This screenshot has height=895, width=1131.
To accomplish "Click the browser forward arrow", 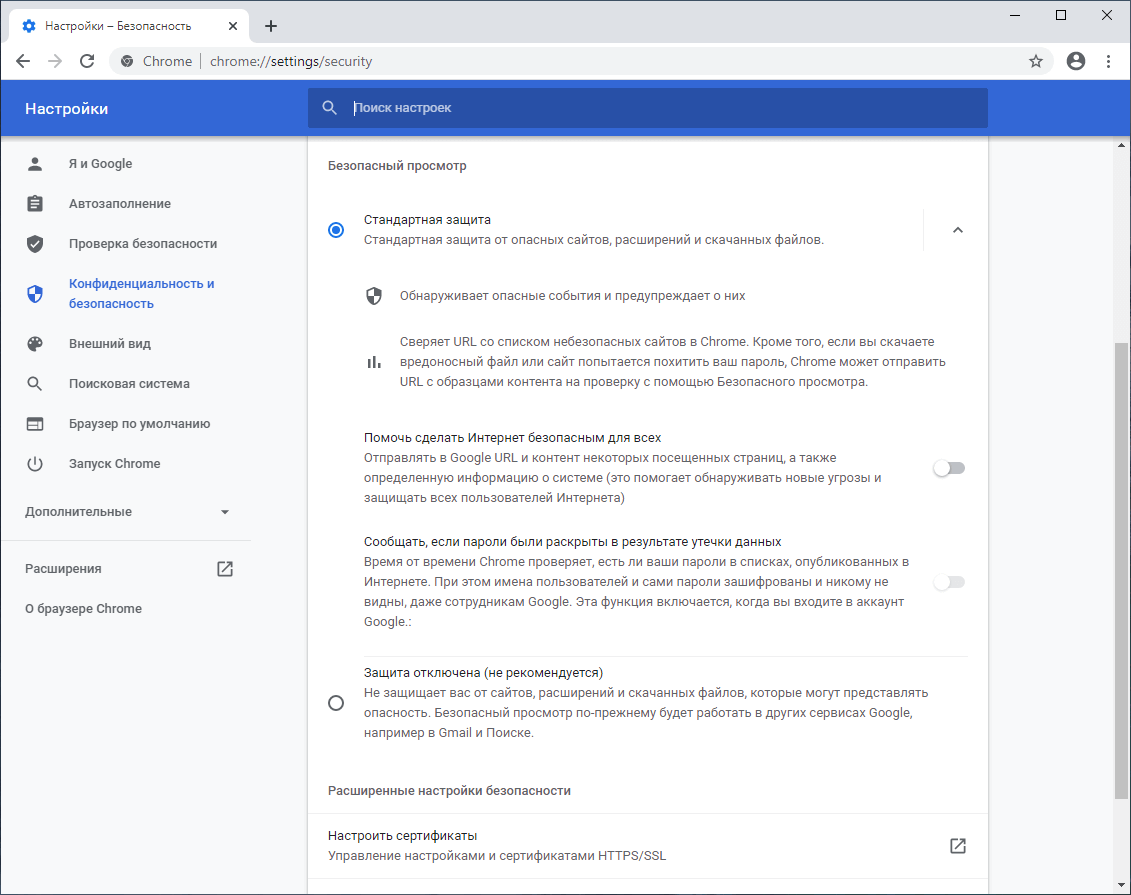I will (x=55, y=61).
